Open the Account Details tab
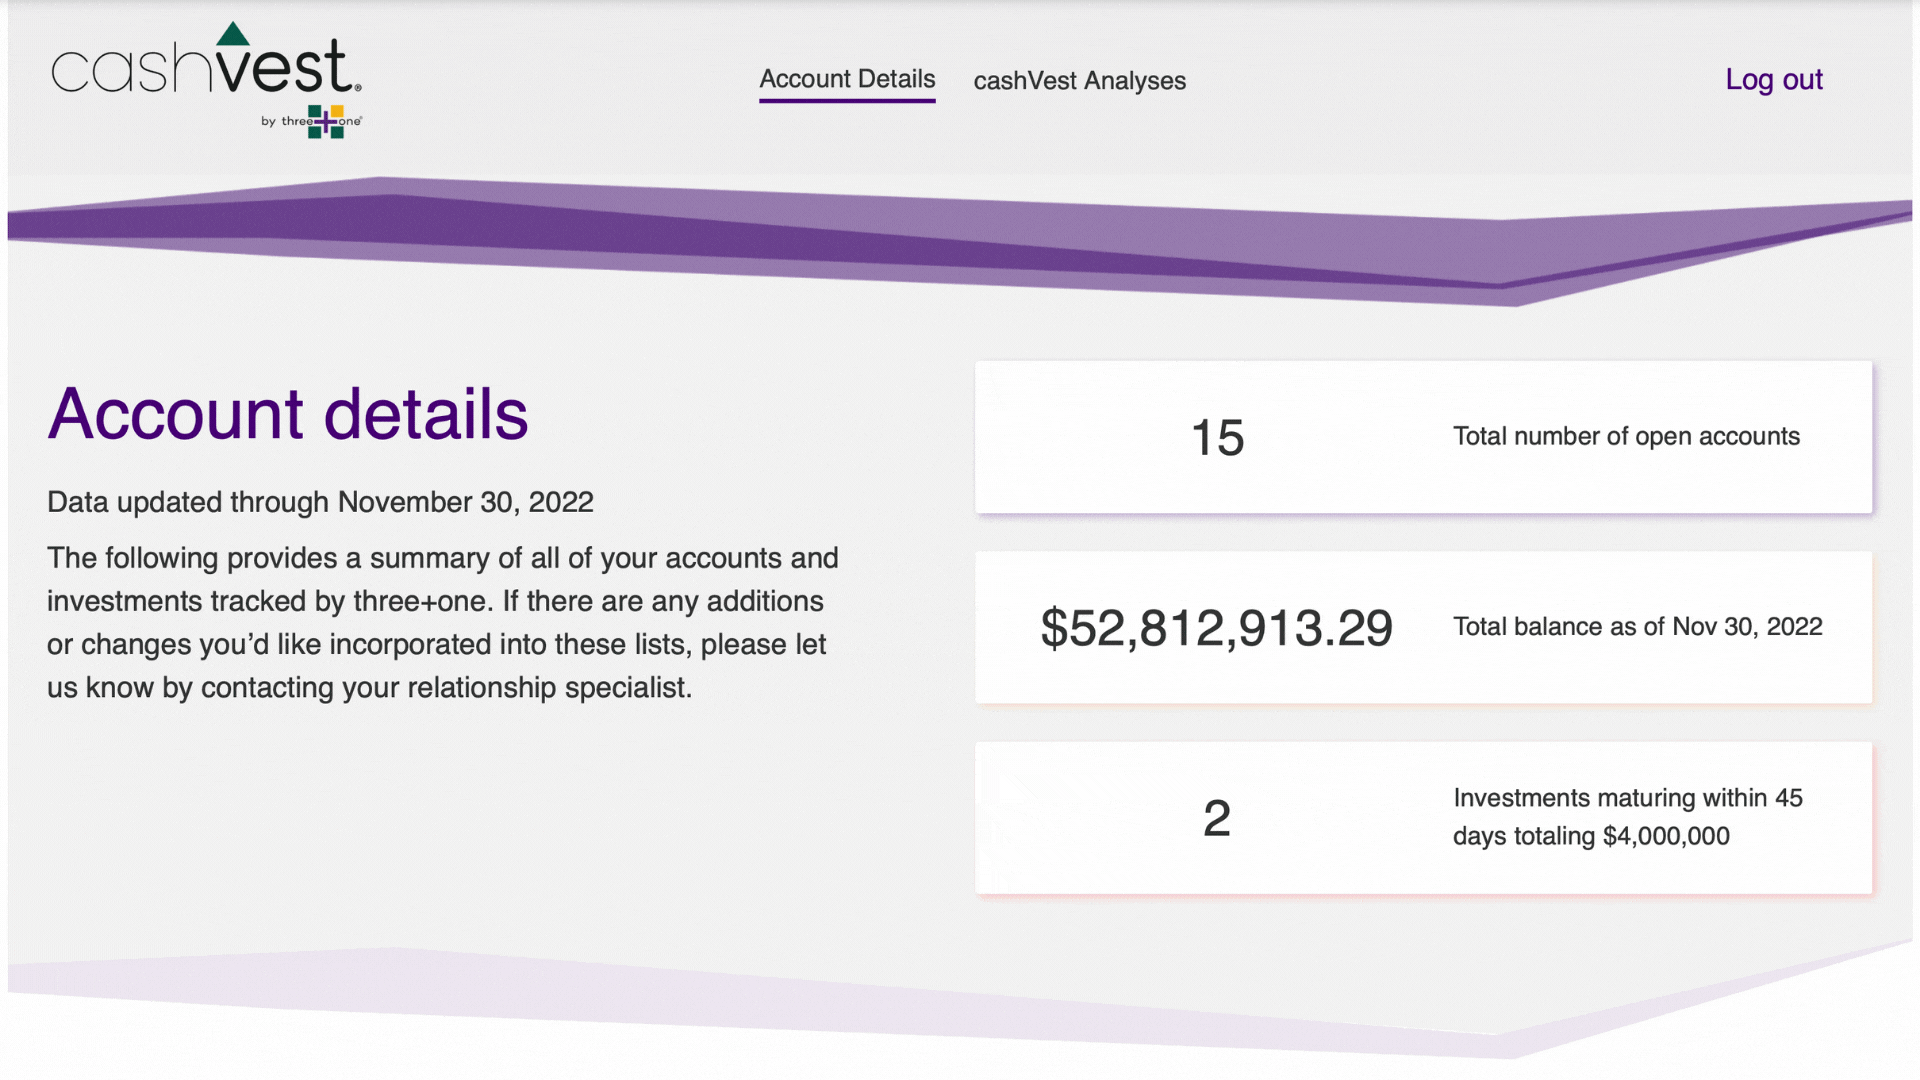1920x1080 pixels. pyautogui.click(x=847, y=79)
